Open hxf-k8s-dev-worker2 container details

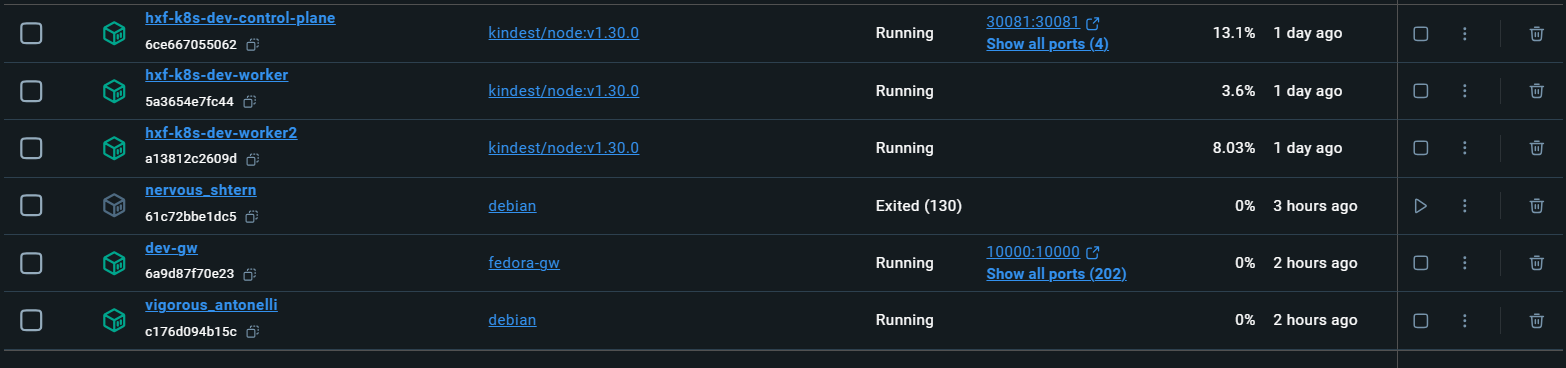pos(221,133)
